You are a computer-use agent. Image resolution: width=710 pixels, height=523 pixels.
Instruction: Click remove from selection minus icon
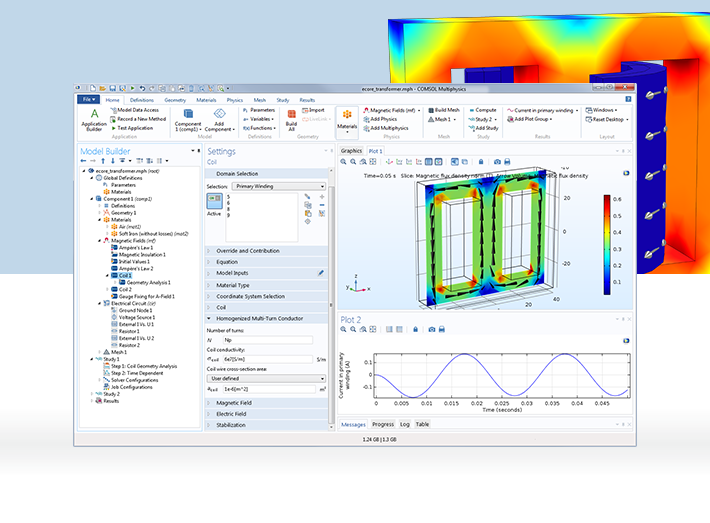(322, 205)
